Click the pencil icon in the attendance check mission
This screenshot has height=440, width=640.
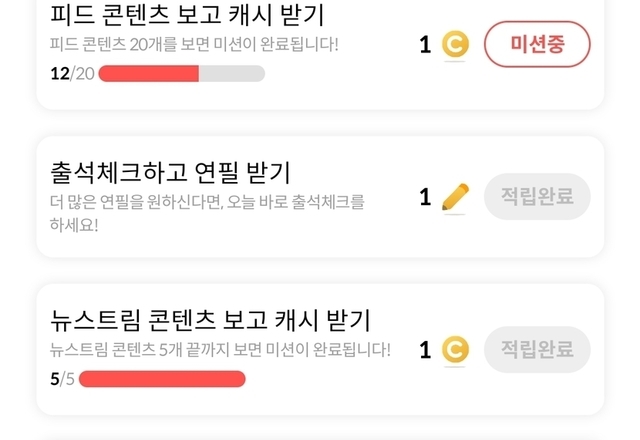pyautogui.click(x=455, y=197)
